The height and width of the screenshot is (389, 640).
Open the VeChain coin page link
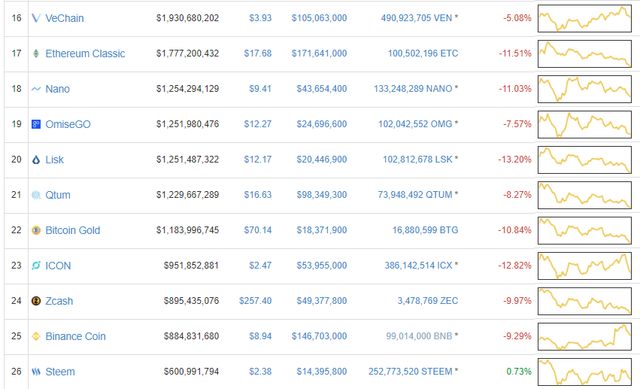[x=64, y=18]
